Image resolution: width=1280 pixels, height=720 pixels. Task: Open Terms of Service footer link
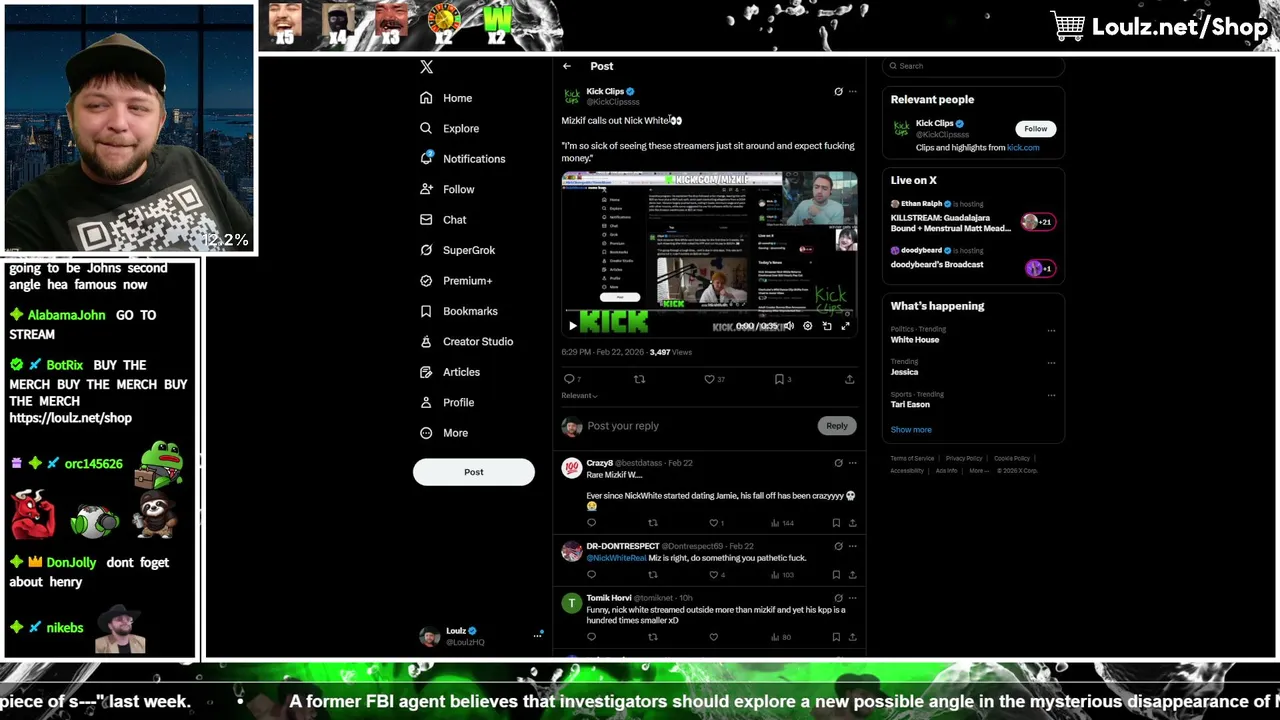click(912, 458)
